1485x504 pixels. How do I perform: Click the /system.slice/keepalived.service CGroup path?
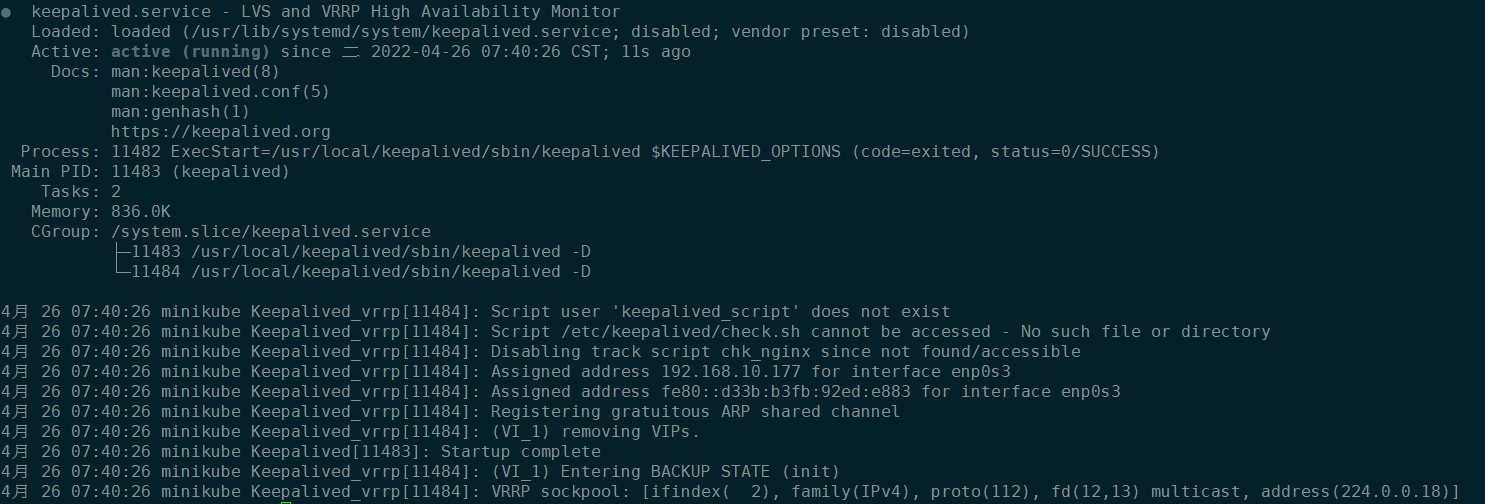(x=270, y=232)
